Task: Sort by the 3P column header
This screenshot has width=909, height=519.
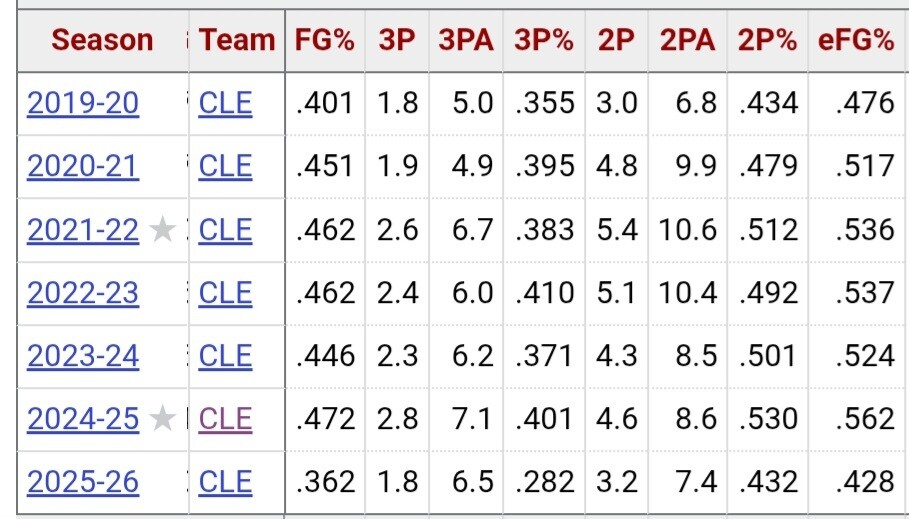Action: [x=397, y=41]
